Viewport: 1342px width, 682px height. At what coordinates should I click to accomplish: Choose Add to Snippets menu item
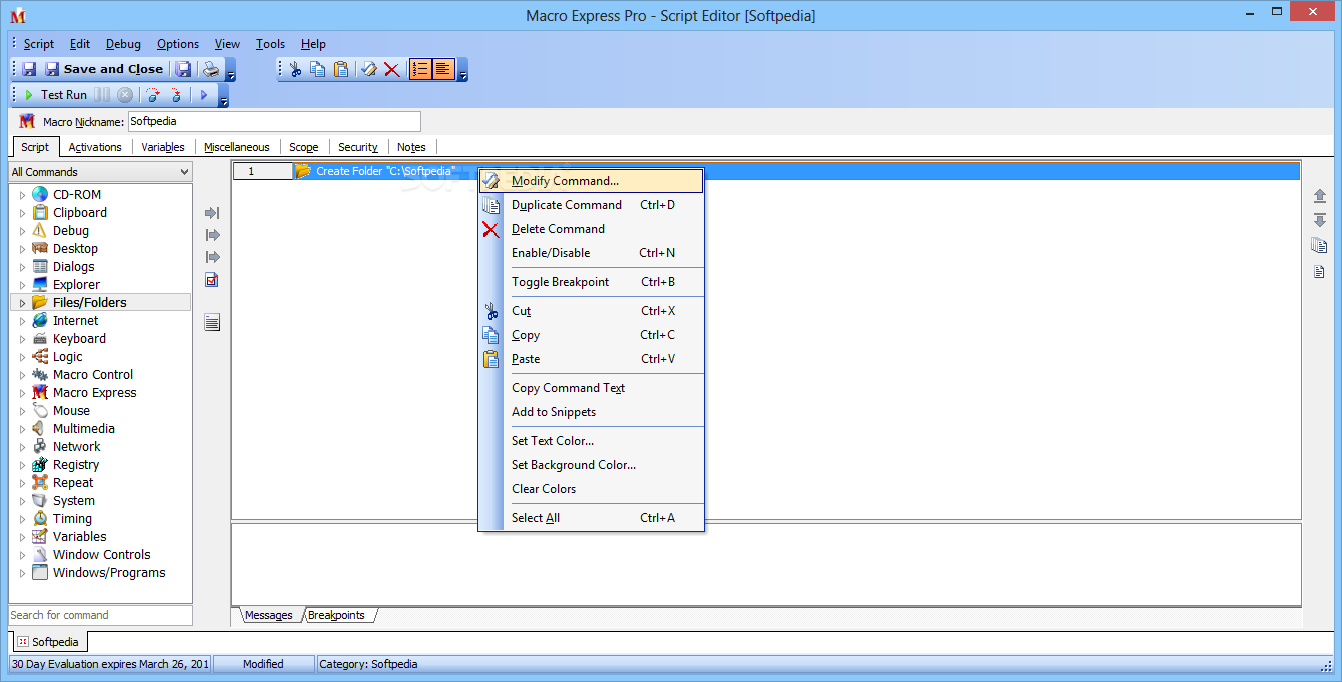point(591,412)
